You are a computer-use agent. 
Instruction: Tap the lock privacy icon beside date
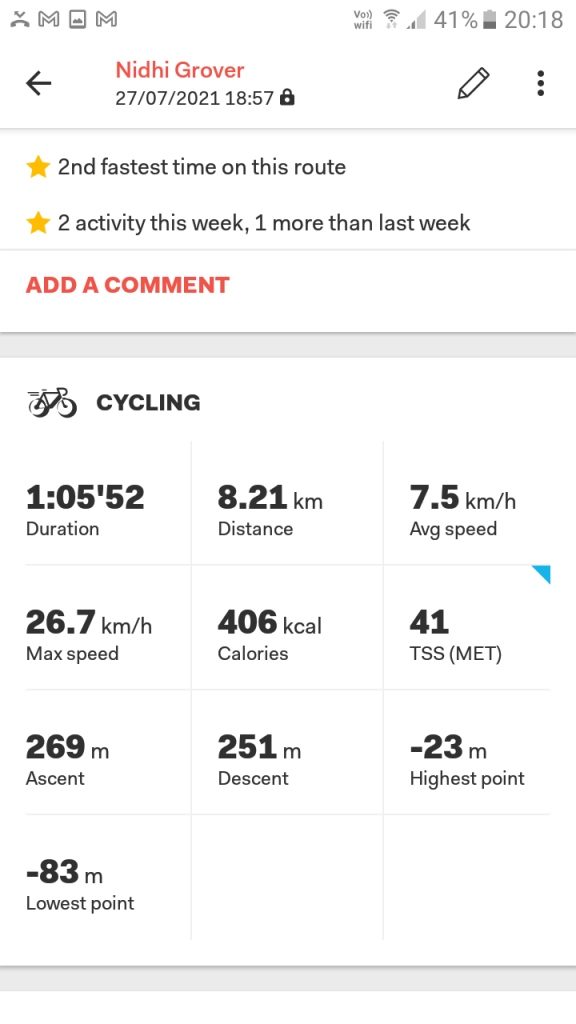pos(287,98)
